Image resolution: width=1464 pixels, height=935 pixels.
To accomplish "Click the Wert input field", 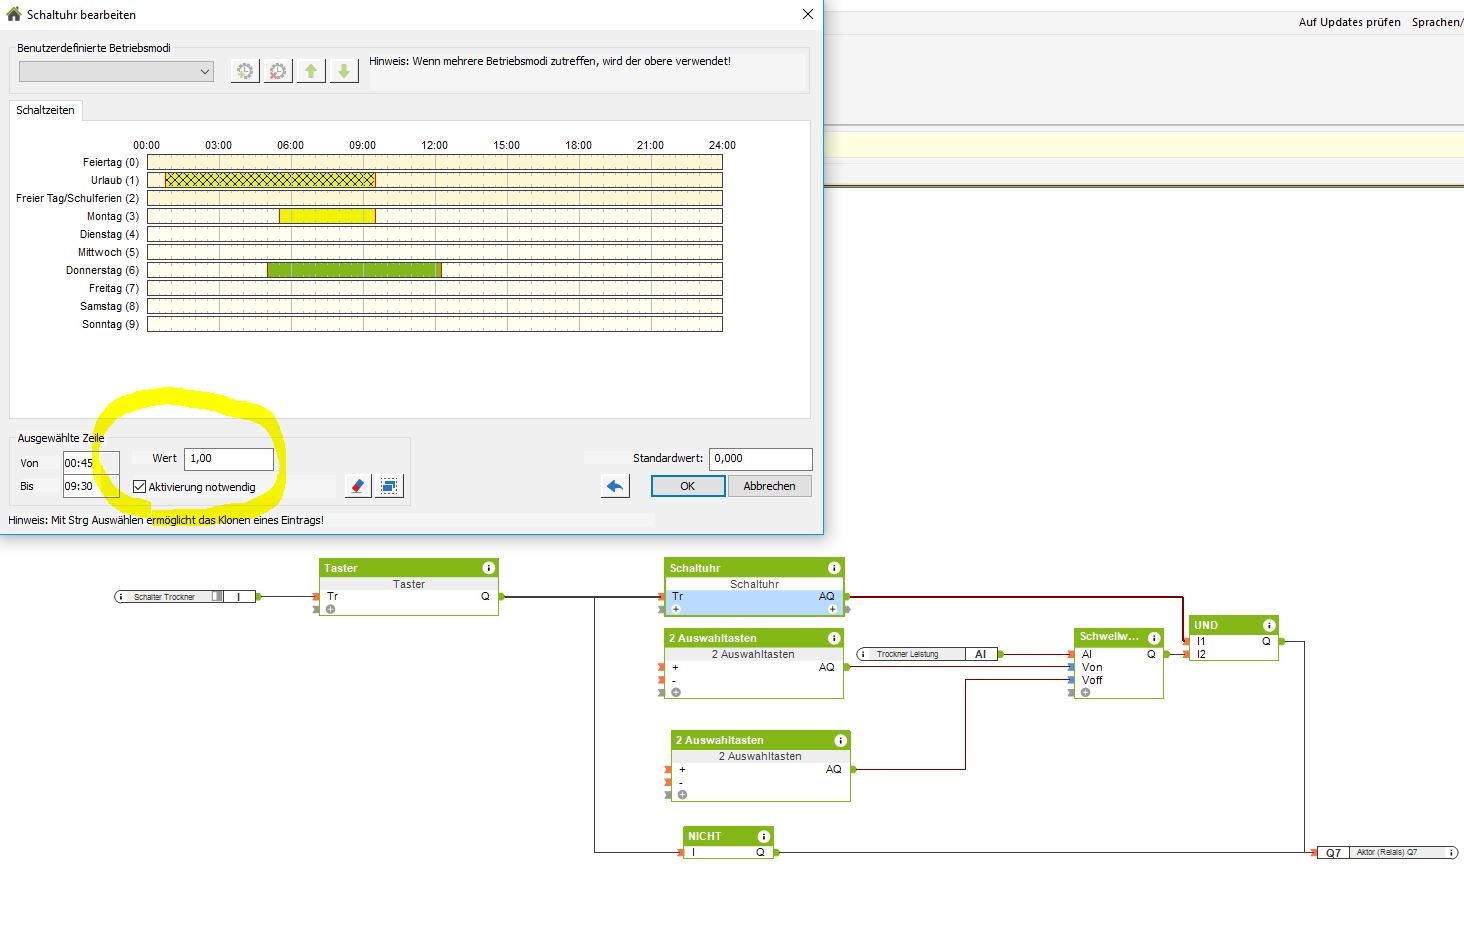I will pyautogui.click(x=229, y=459).
